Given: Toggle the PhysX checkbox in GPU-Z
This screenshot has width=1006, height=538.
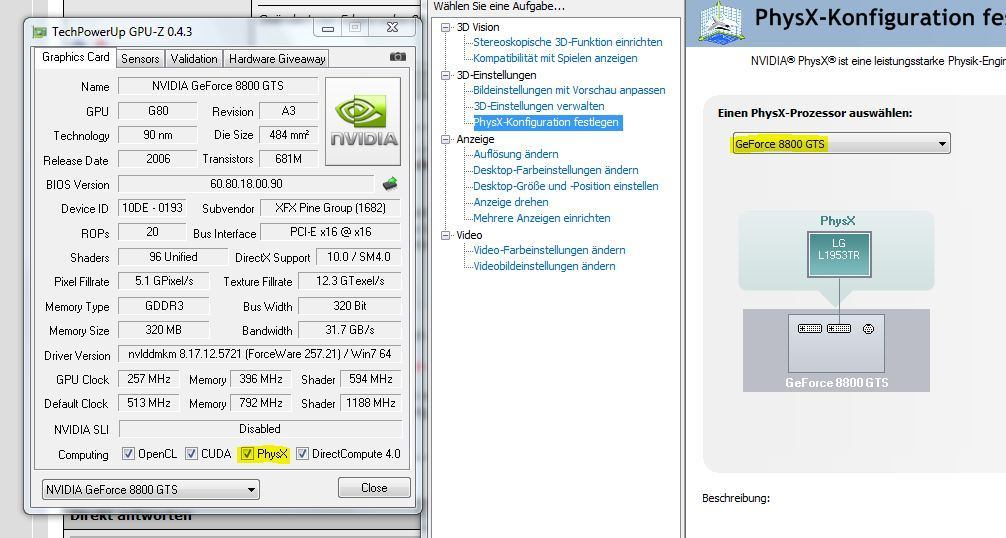Looking at the screenshot, I should coord(247,453).
